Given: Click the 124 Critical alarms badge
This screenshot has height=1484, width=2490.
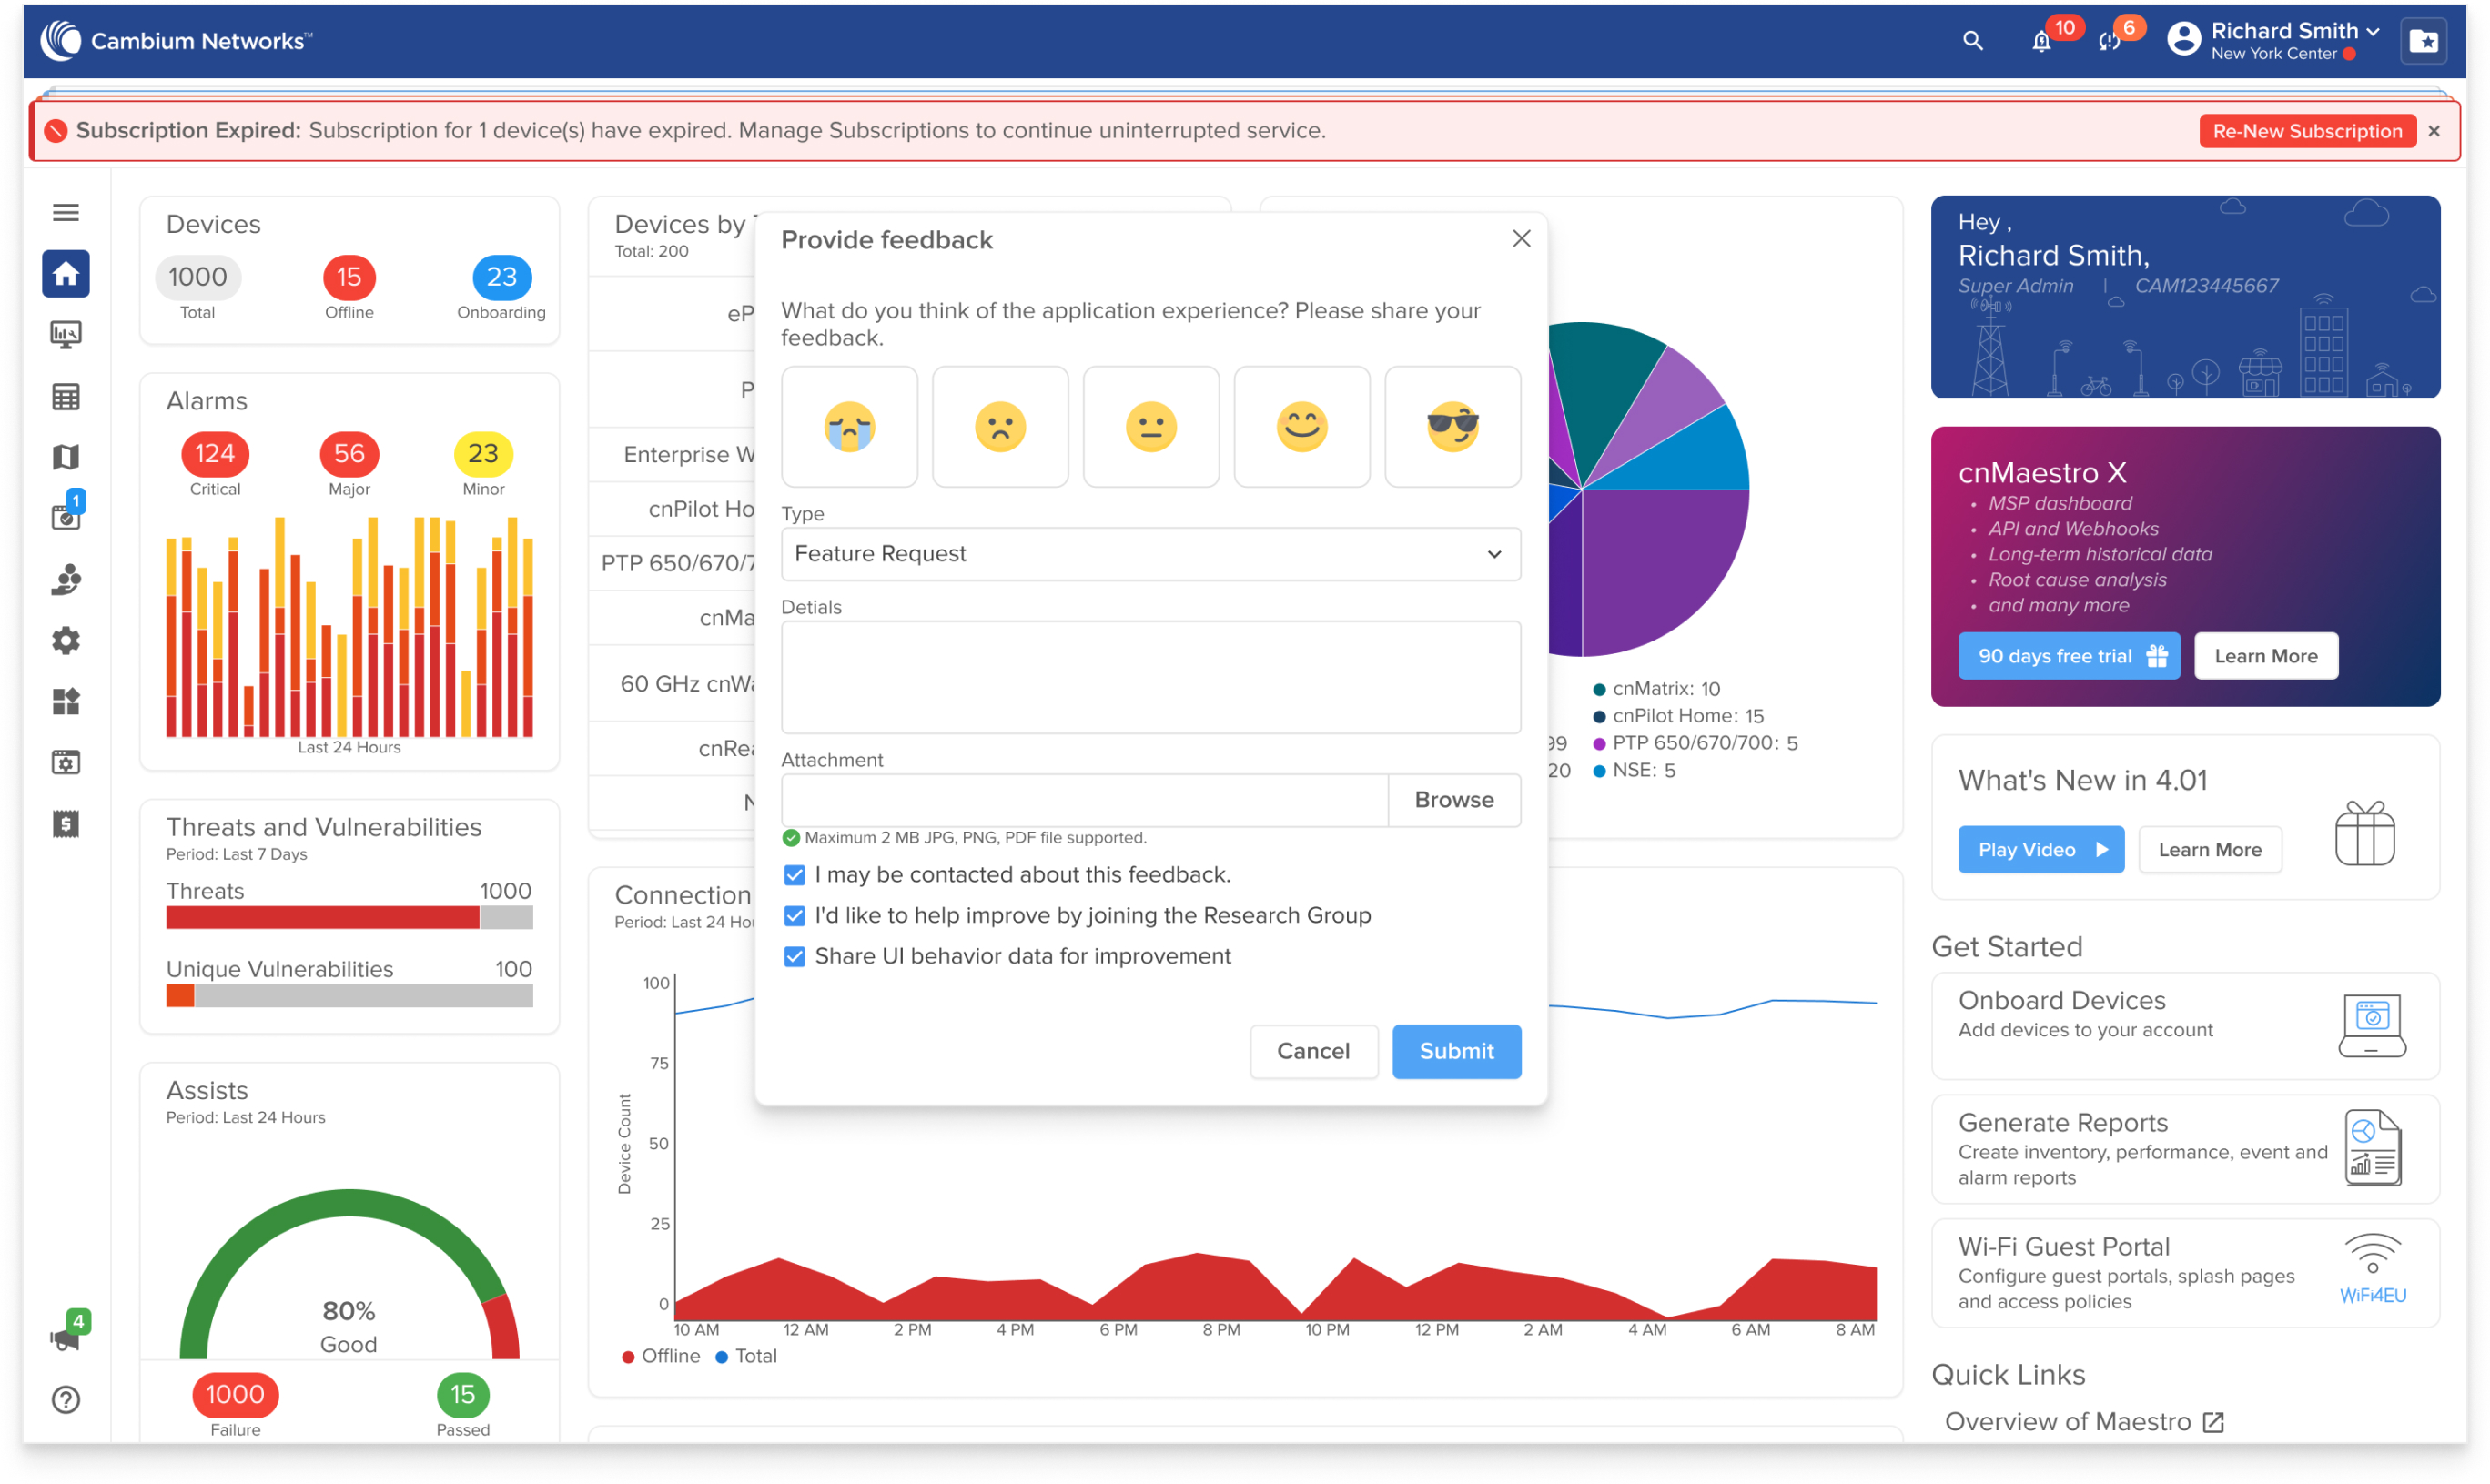Looking at the screenshot, I should (215, 454).
